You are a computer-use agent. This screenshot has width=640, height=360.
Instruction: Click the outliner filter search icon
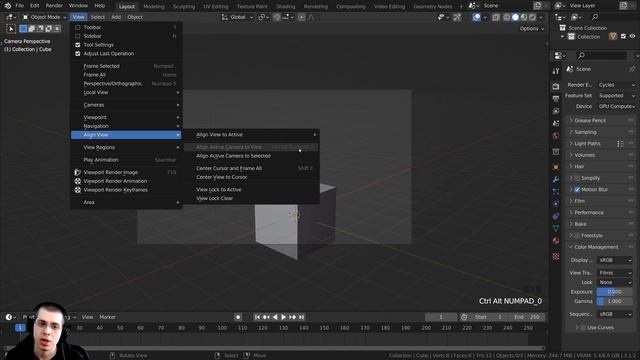[x=595, y=17]
